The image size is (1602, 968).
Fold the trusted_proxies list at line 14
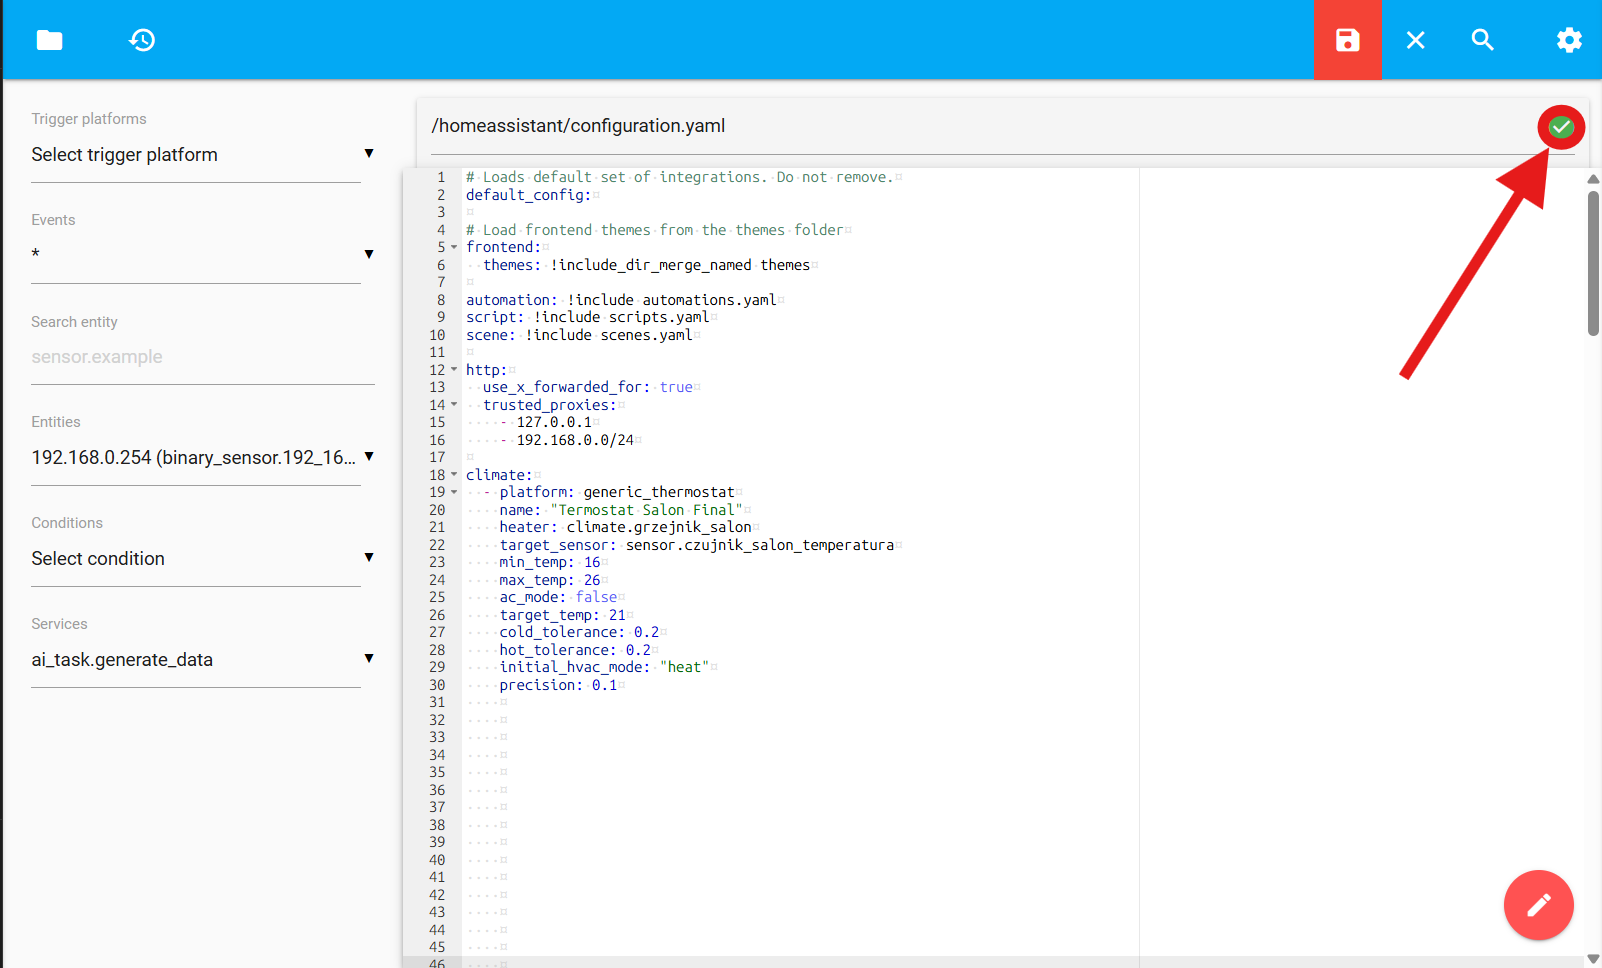point(454,405)
